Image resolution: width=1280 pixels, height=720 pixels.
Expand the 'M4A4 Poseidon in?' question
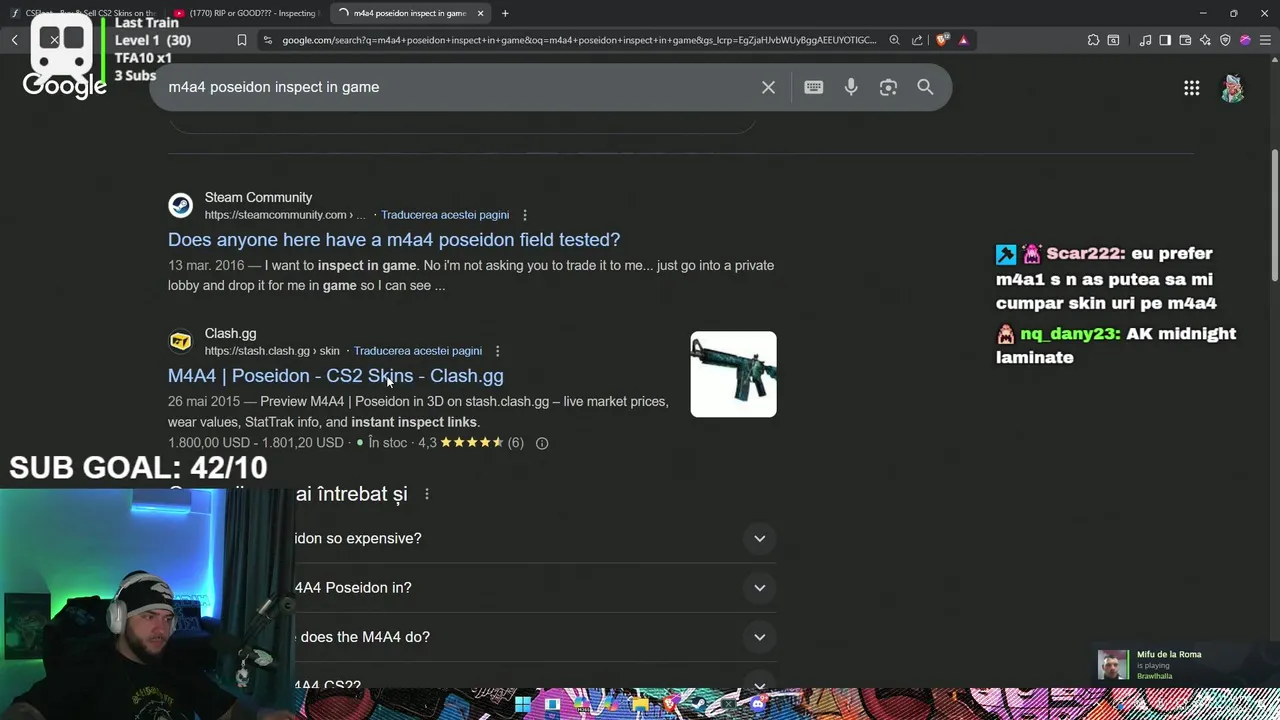click(x=760, y=588)
